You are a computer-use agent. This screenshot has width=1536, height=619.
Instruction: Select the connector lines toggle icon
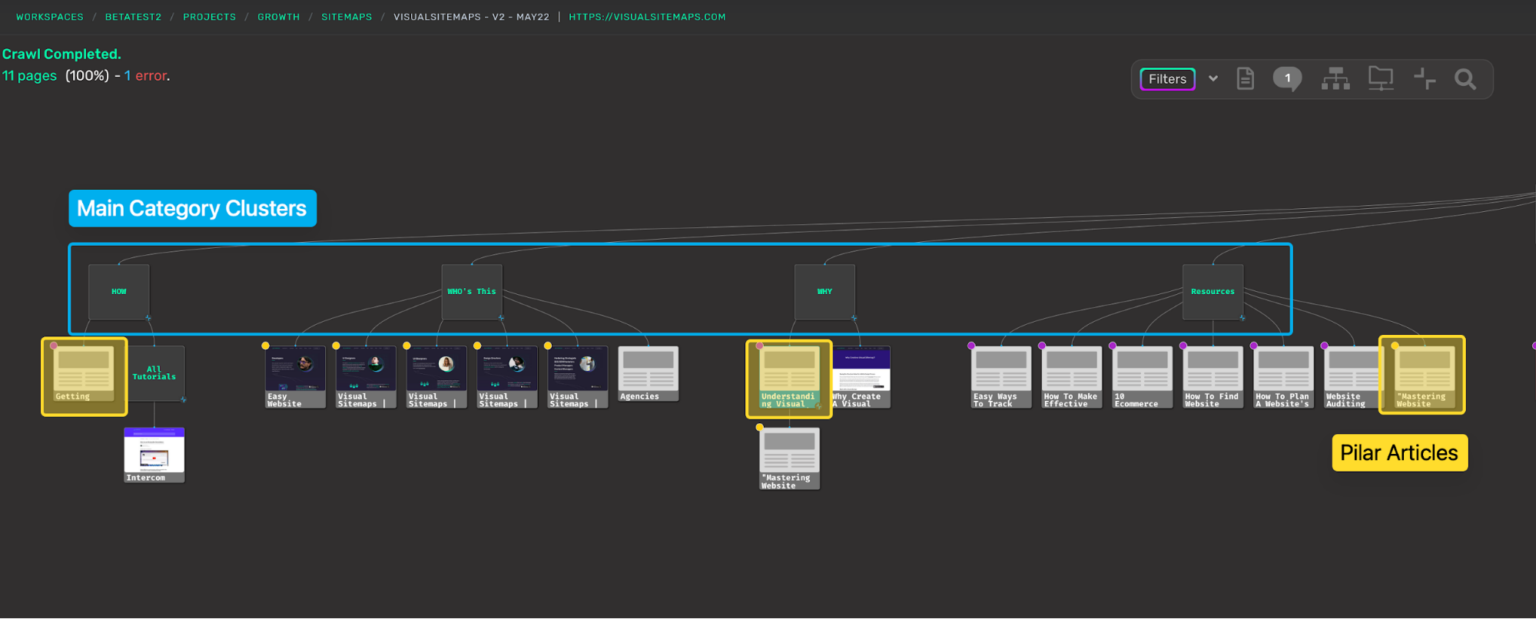click(1423, 78)
